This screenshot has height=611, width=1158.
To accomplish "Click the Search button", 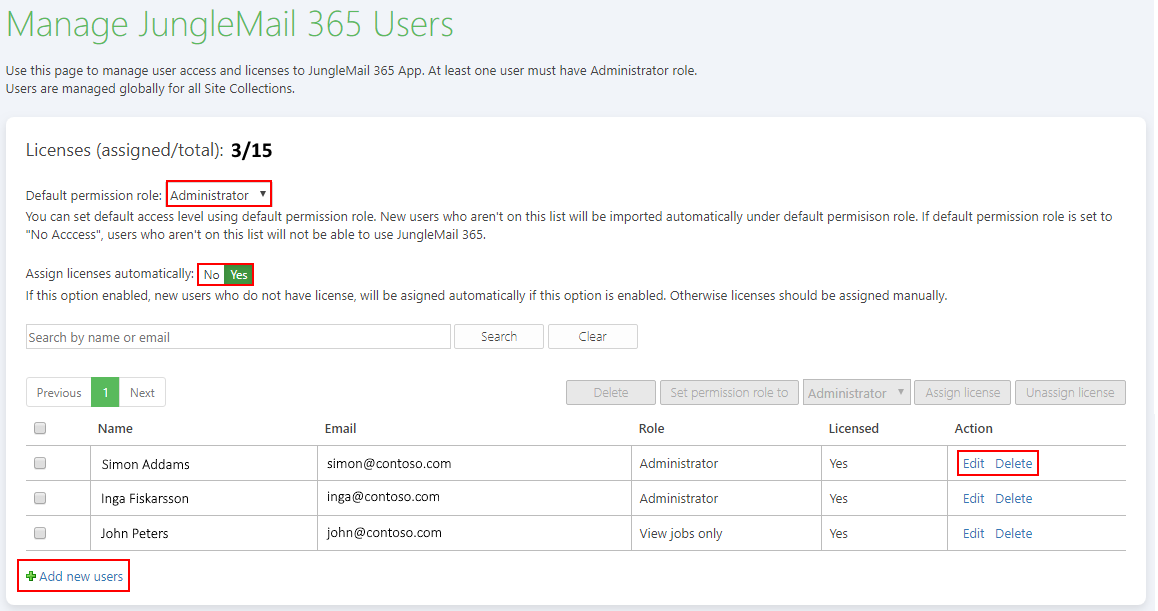I will (x=498, y=336).
